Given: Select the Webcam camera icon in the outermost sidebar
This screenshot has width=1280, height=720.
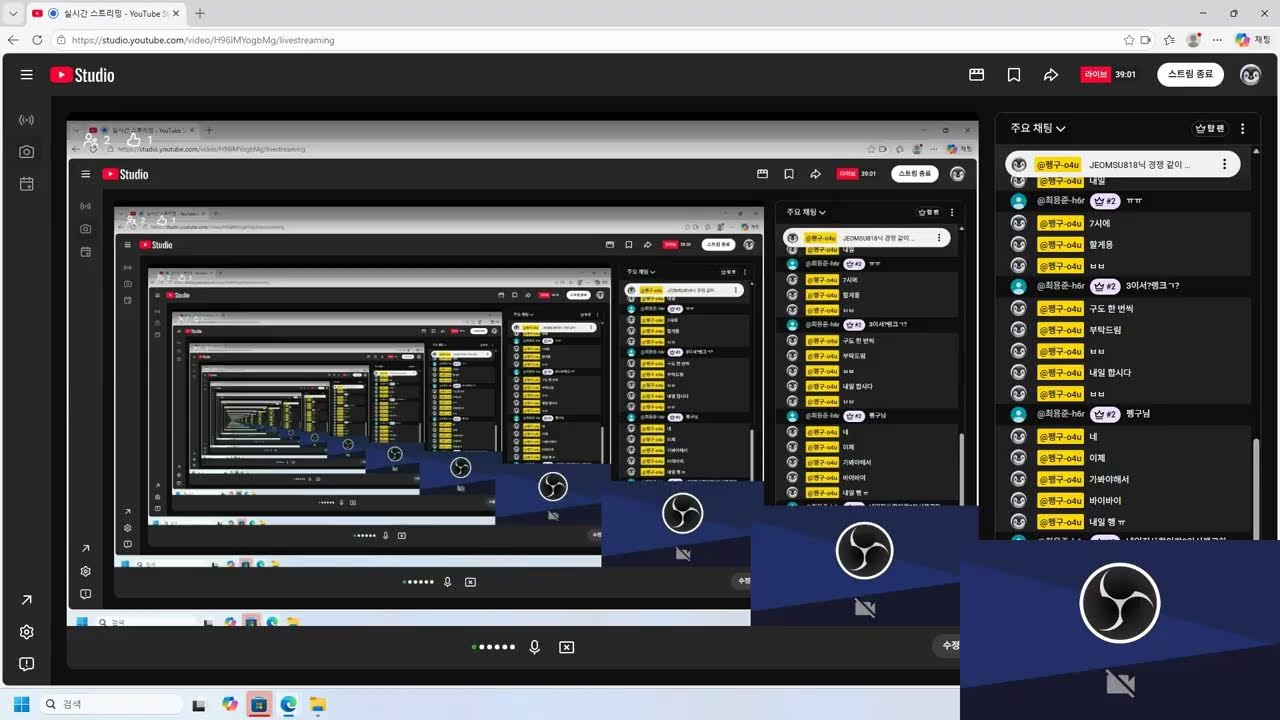Looking at the screenshot, I should tap(27, 152).
